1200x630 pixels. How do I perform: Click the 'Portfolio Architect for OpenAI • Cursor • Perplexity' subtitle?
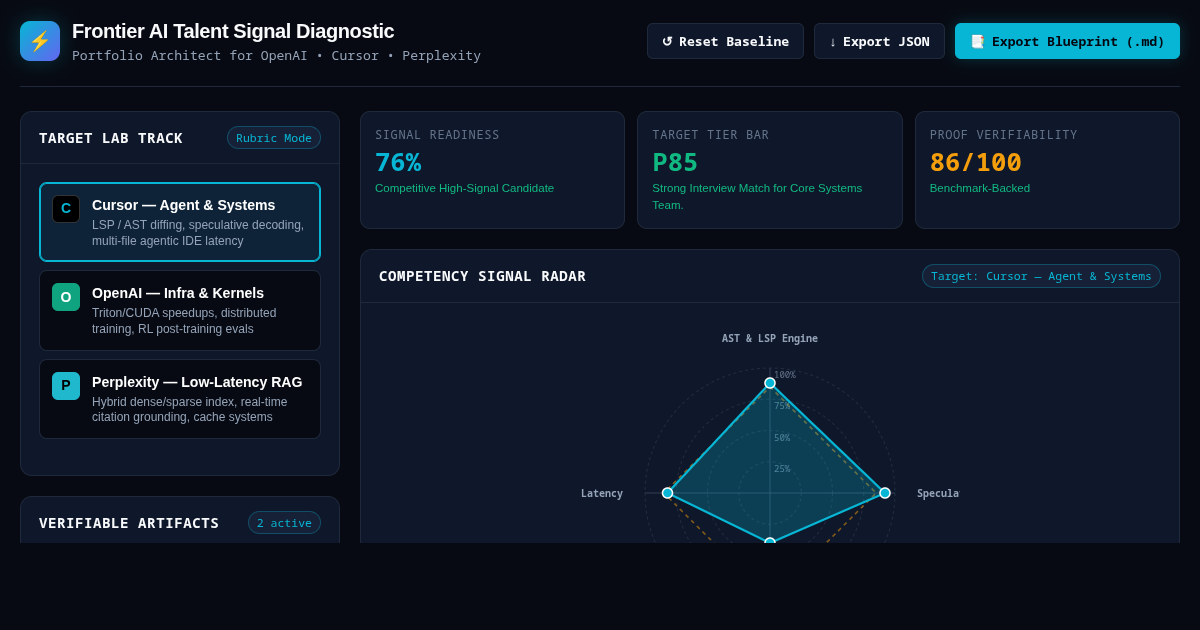[x=276, y=56]
